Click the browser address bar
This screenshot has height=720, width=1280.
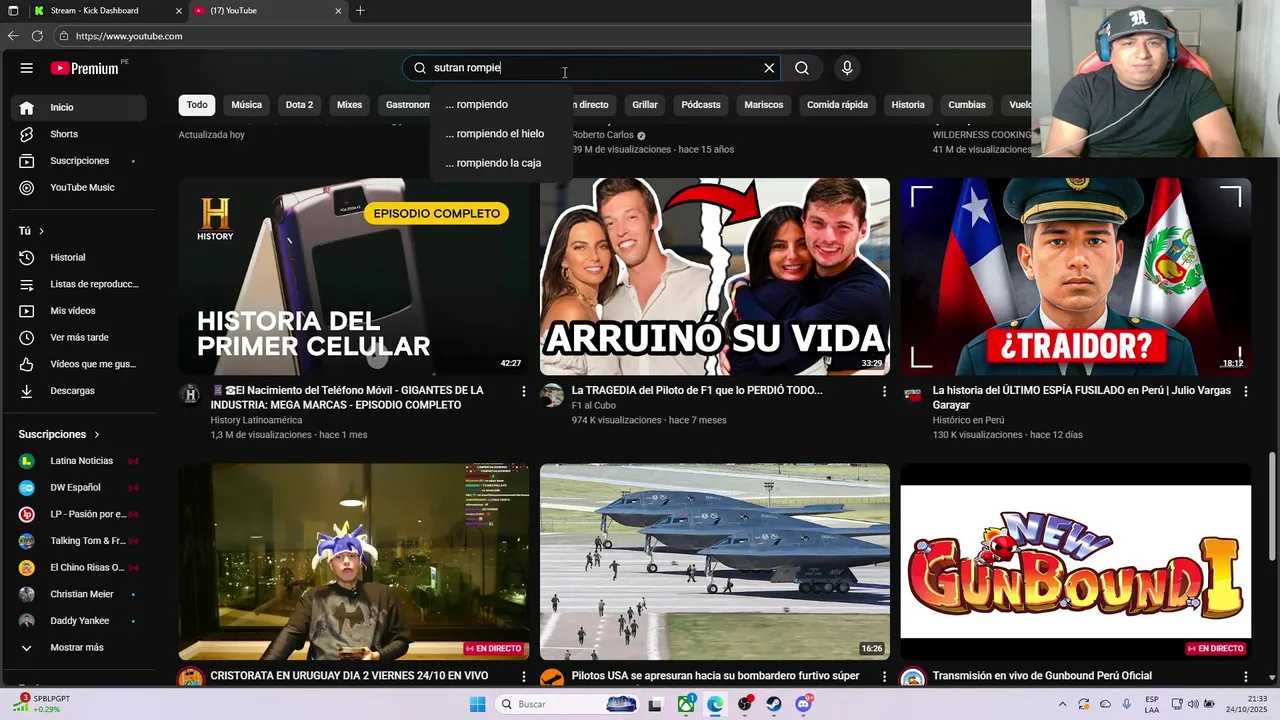[540, 36]
